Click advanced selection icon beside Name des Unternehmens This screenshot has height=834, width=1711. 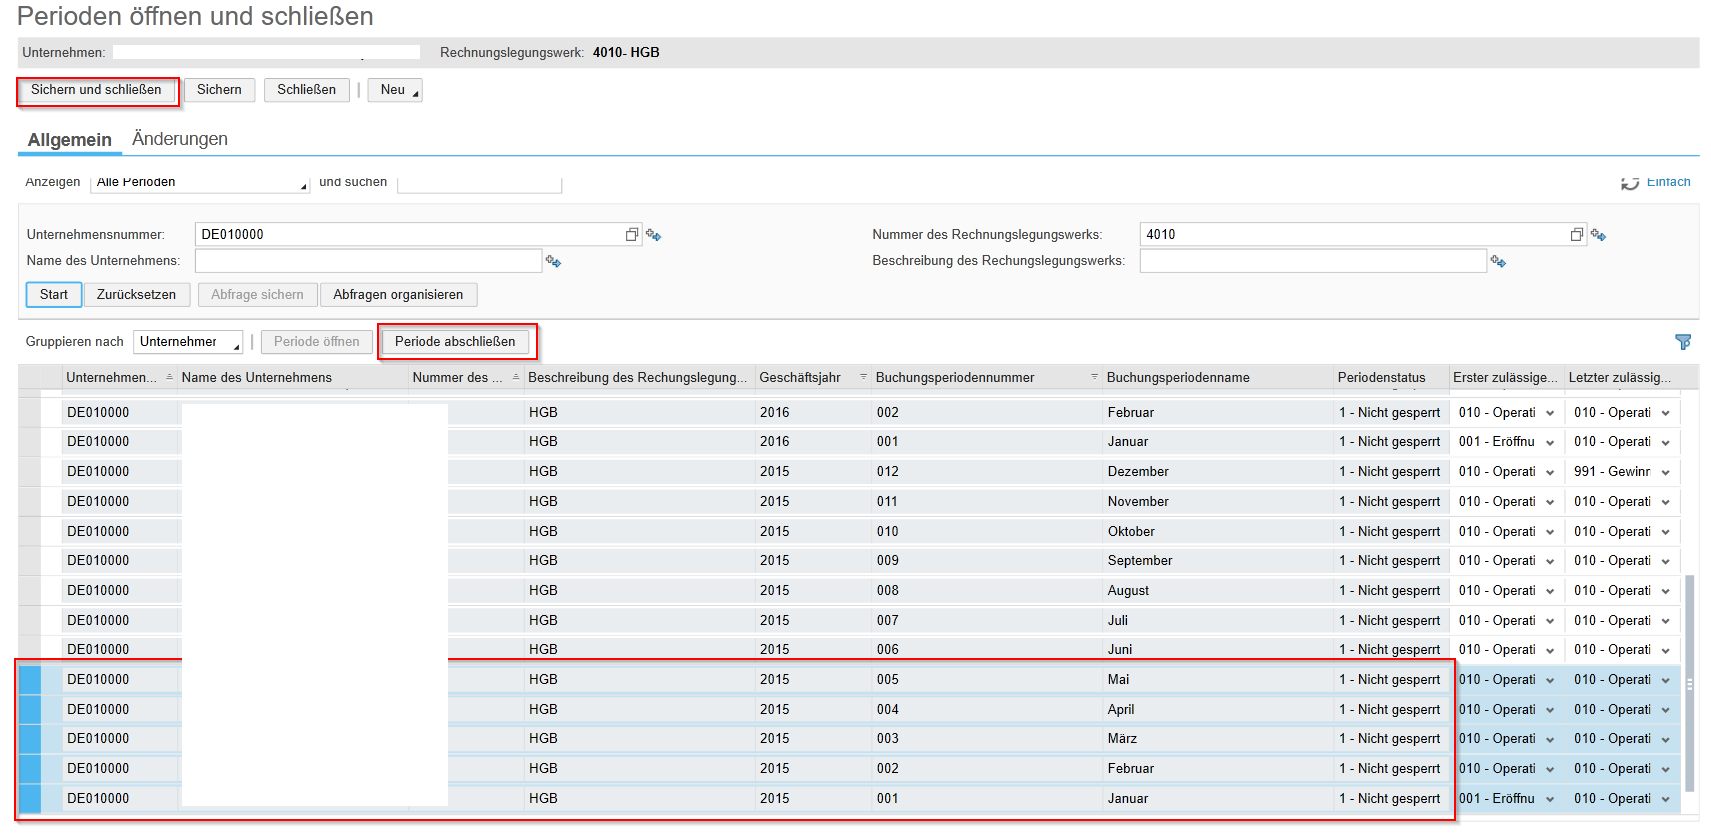click(x=553, y=261)
